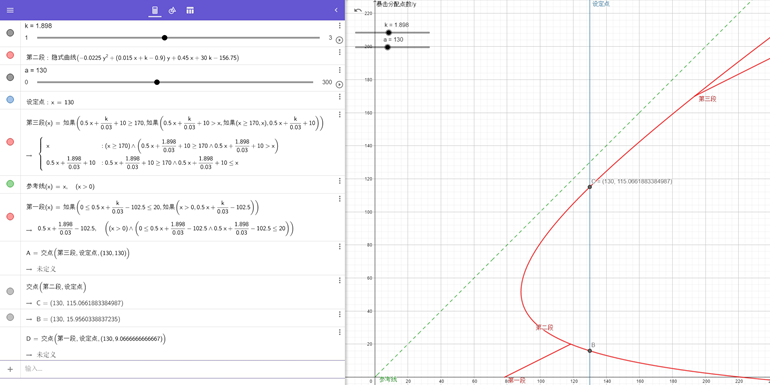This screenshot has height=385, width=770.
Task: Toggle visibility of point C intersection
Action: click(x=10, y=292)
